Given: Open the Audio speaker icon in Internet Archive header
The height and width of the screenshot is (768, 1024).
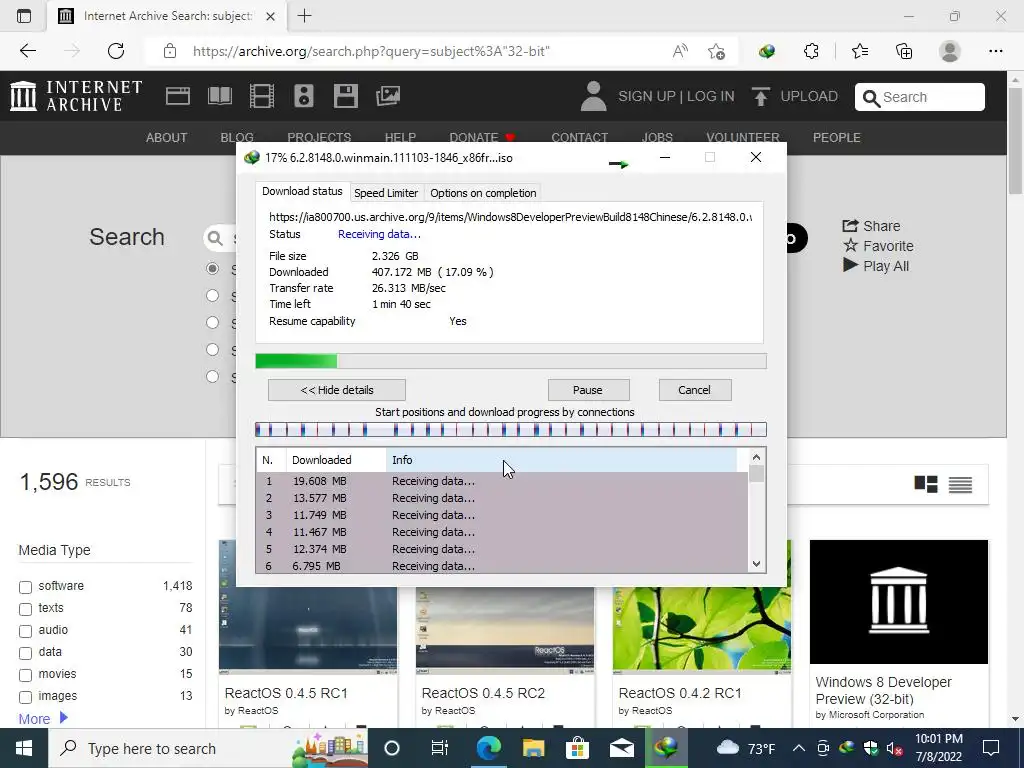Looking at the screenshot, I should (x=304, y=96).
